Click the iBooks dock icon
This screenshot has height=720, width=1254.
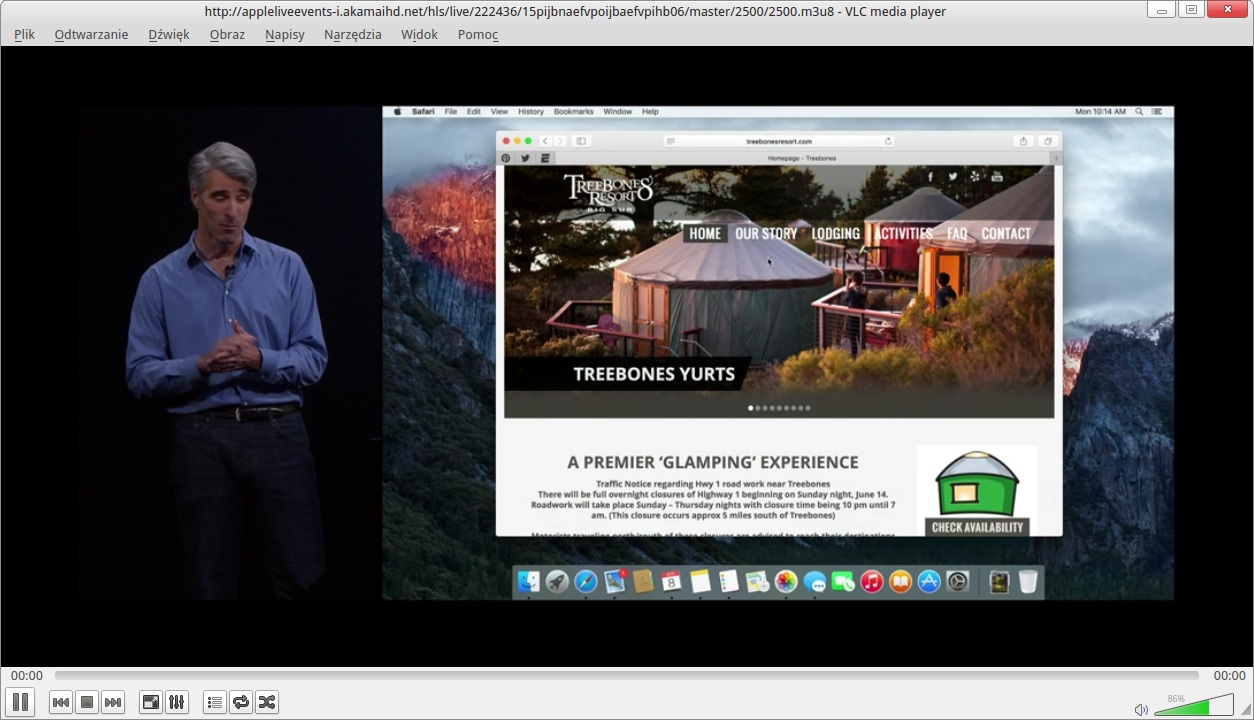[x=901, y=581]
